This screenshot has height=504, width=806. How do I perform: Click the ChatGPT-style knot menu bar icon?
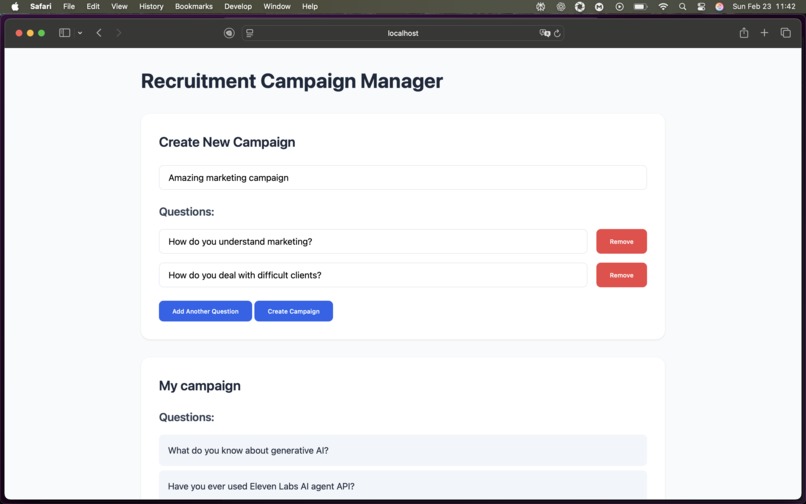pyautogui.click(x=561, y=7)
